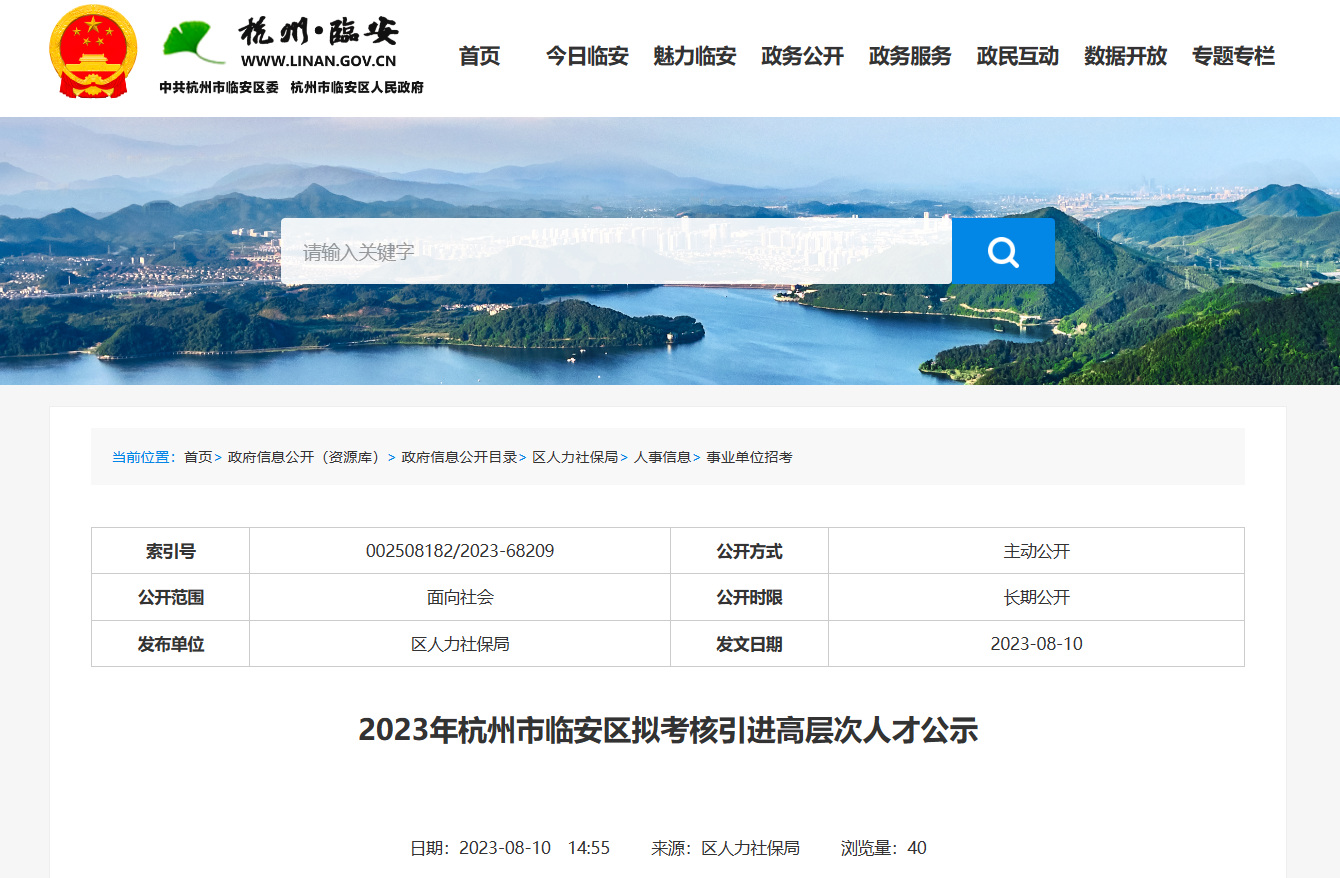Click the 杭州市临安区人民政府 header text
1340x878 pixels.
[357, 87]
